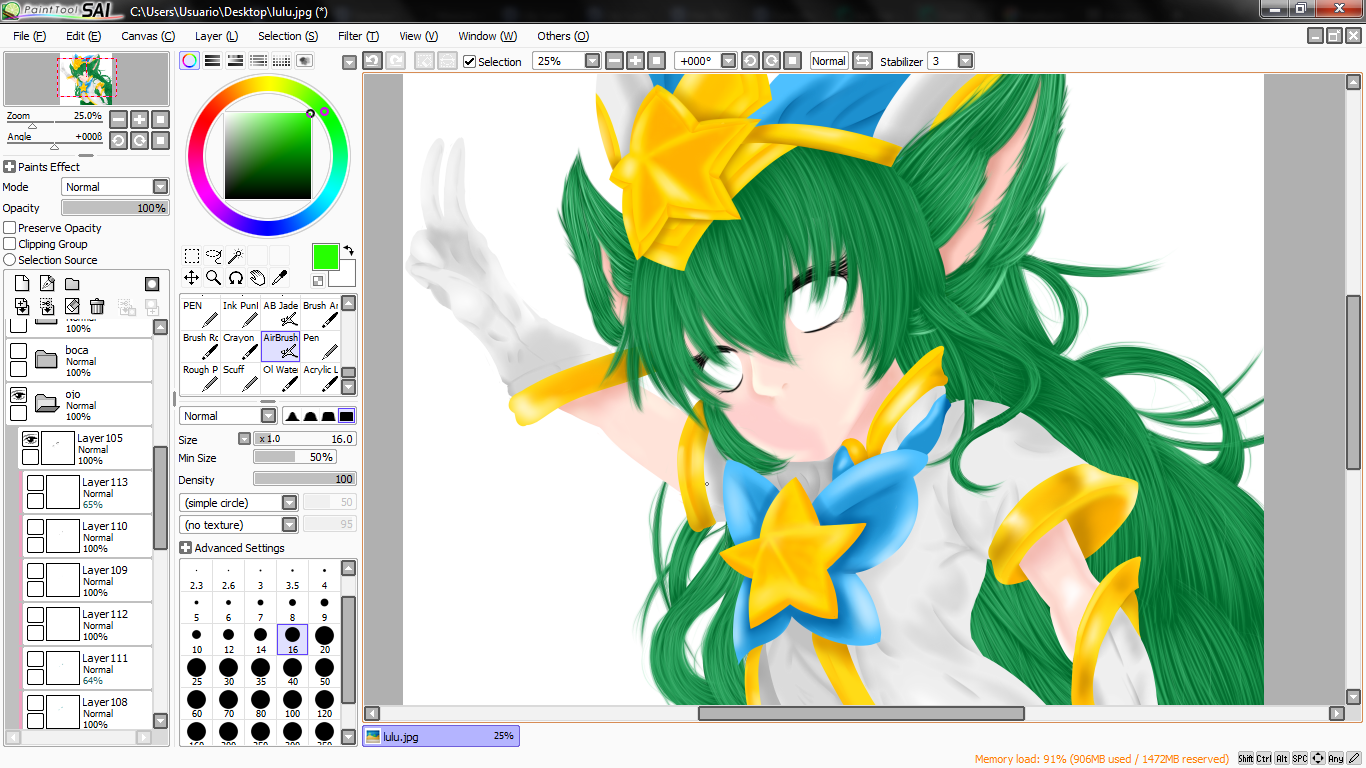1366x768 pixels.
Task: Open the Filter menu
Action: pos(358,36)
